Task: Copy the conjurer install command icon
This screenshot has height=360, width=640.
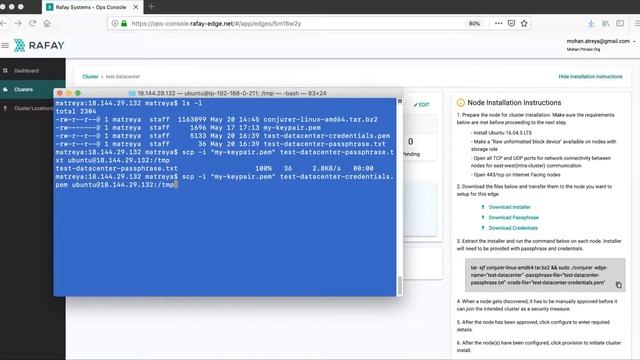Action: [618, 285]
